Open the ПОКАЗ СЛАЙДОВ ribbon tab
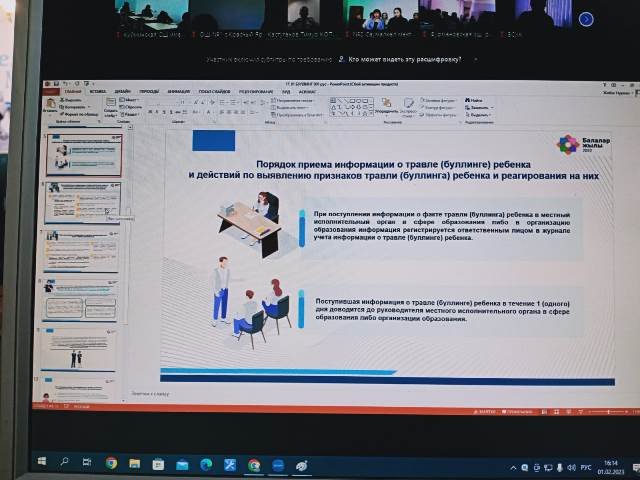The width and height of the screenshot is (640, 480). click(x=215, y=91)
